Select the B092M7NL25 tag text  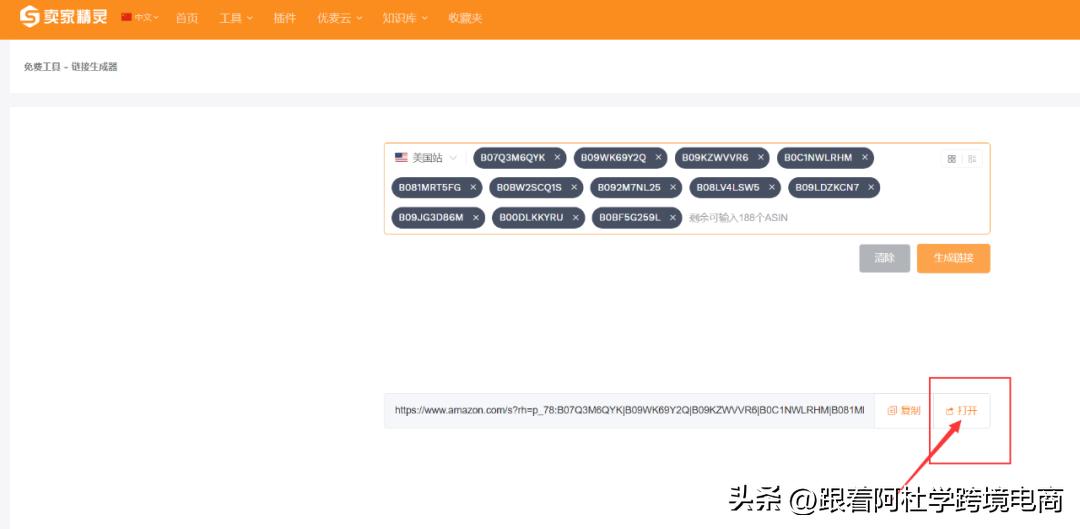tap(629, 187)
